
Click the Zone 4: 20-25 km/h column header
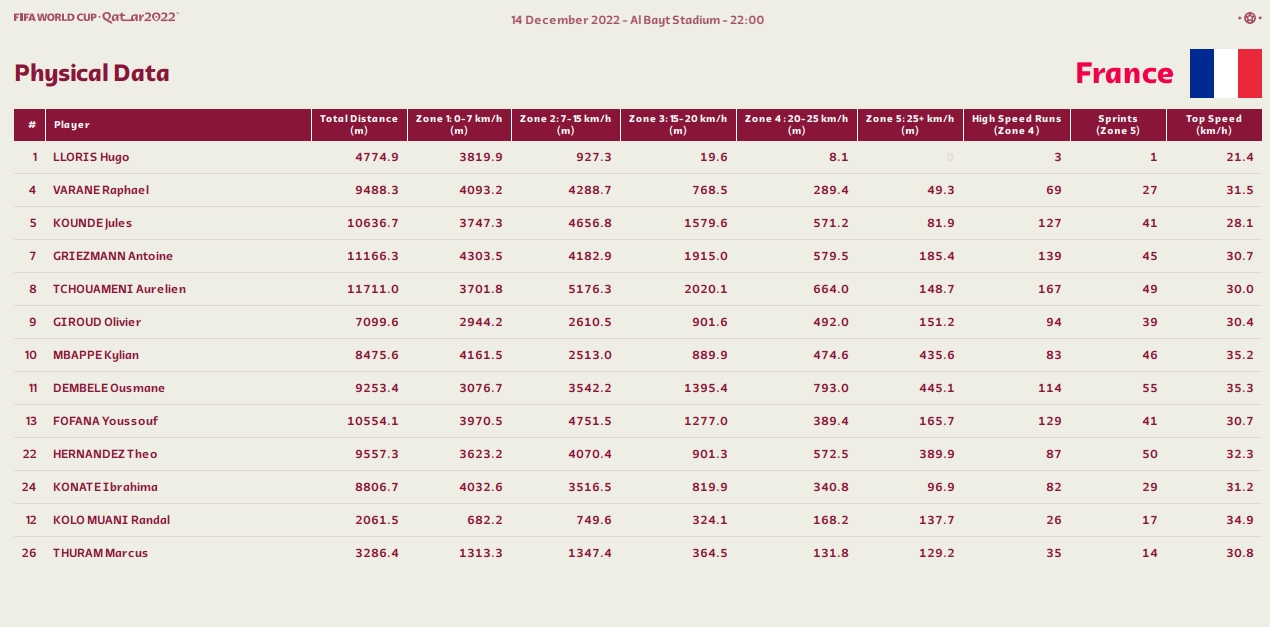tap(797, 125)
